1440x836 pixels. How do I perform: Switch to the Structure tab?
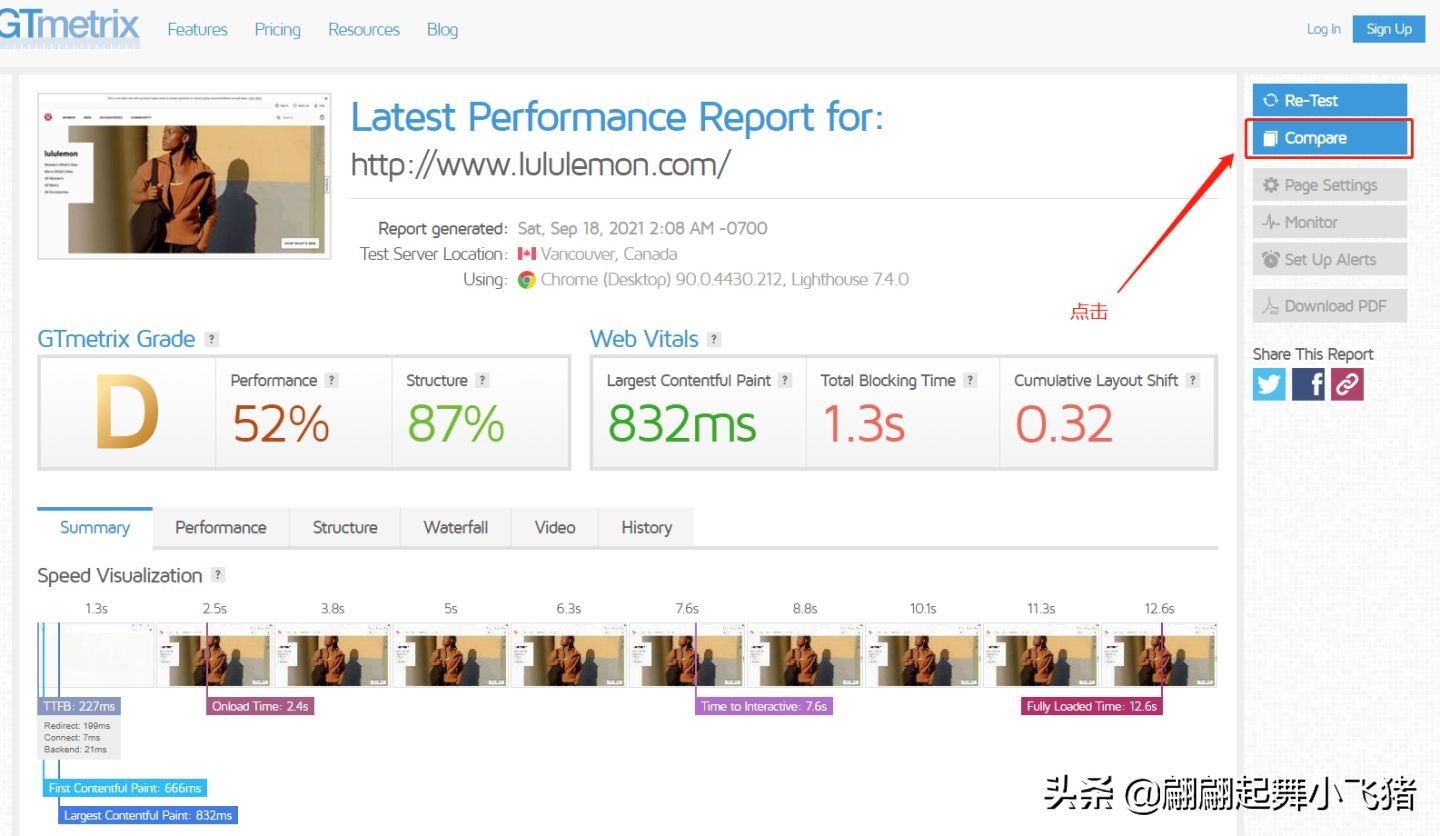coord(345,528)
